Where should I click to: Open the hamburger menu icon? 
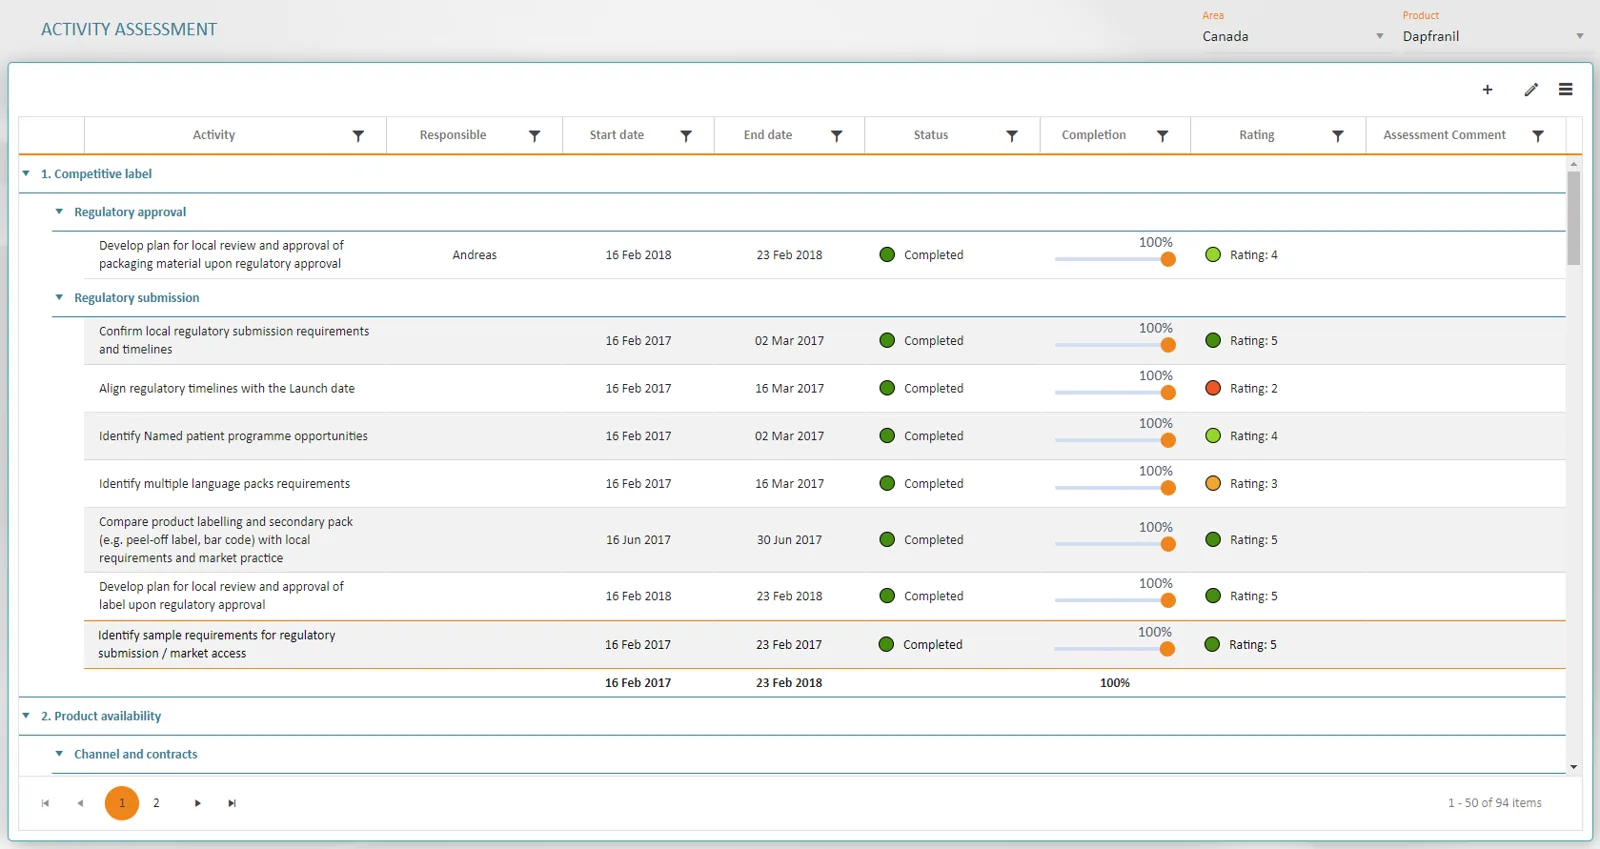1566,90
